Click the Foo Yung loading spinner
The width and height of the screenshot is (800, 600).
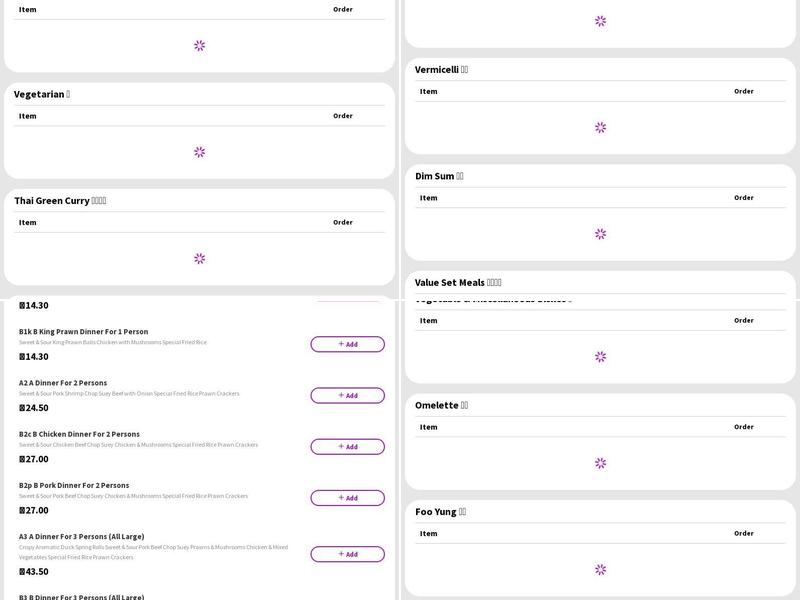coord(600,569)
